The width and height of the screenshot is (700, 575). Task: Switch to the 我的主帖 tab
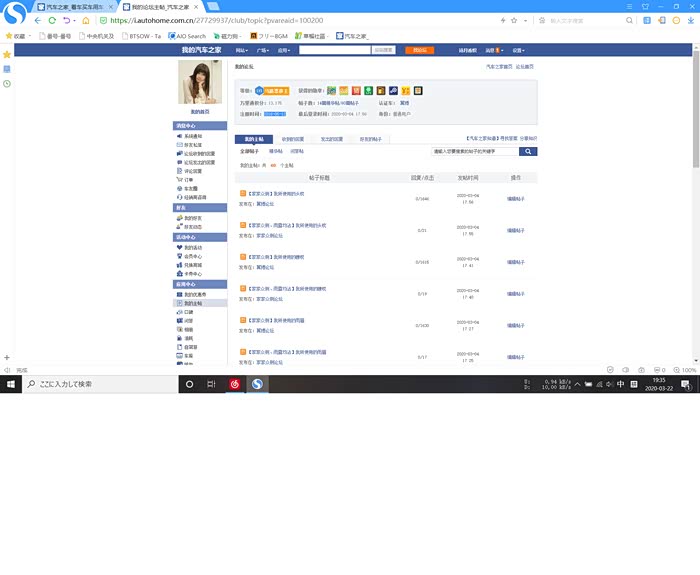pyautogui.click(x=256, y=139)
